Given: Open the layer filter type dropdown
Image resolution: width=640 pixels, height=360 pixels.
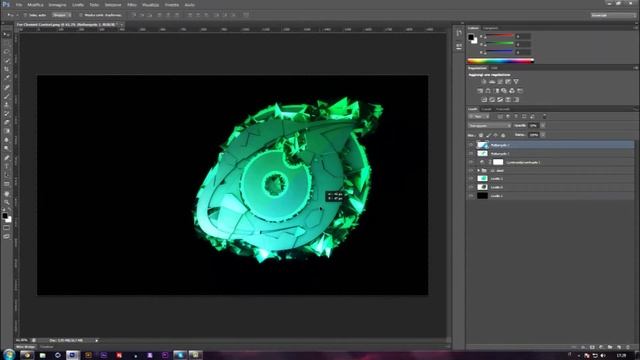Looking at the screenshot, I should click(479, 117).
